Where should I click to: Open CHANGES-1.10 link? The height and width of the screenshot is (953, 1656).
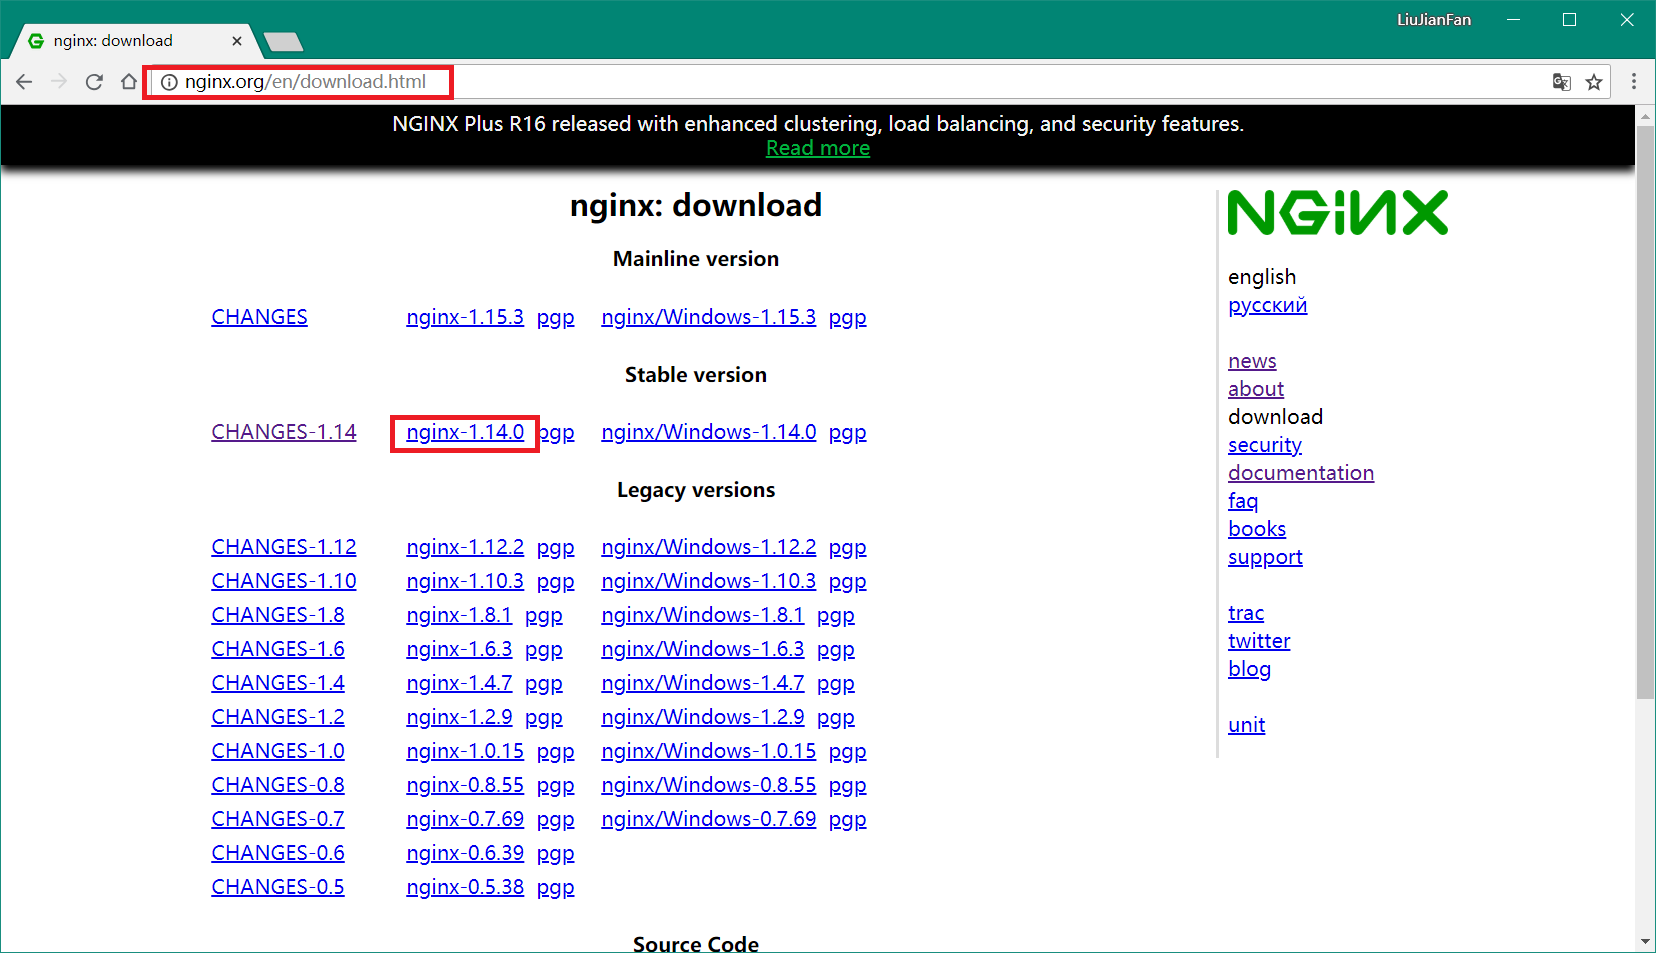(284, 581)
